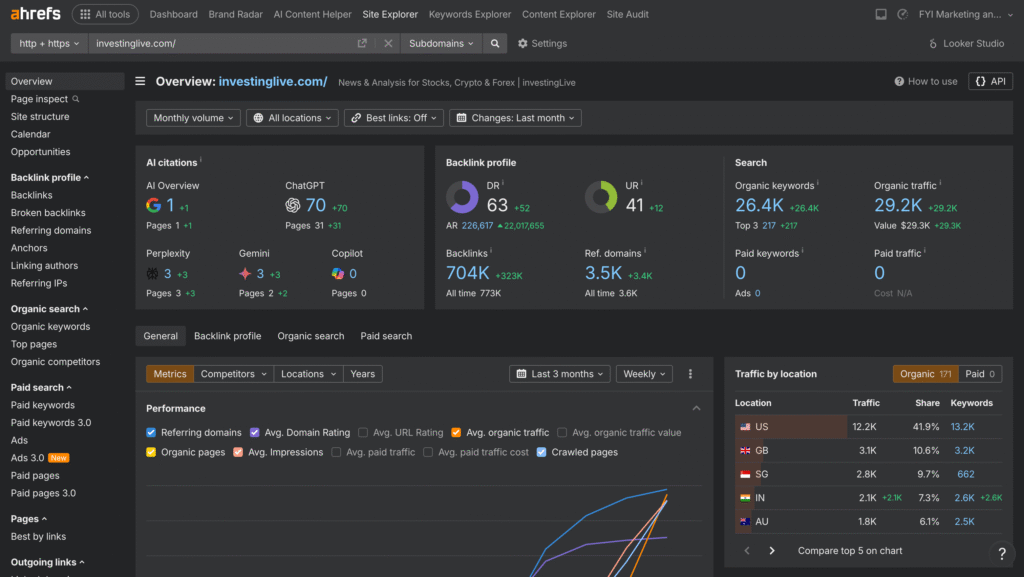Viewport: 1024px width, 577px height.
Task: Enable Avg. organic traffic value checkbox
Action: pos(562,433)
